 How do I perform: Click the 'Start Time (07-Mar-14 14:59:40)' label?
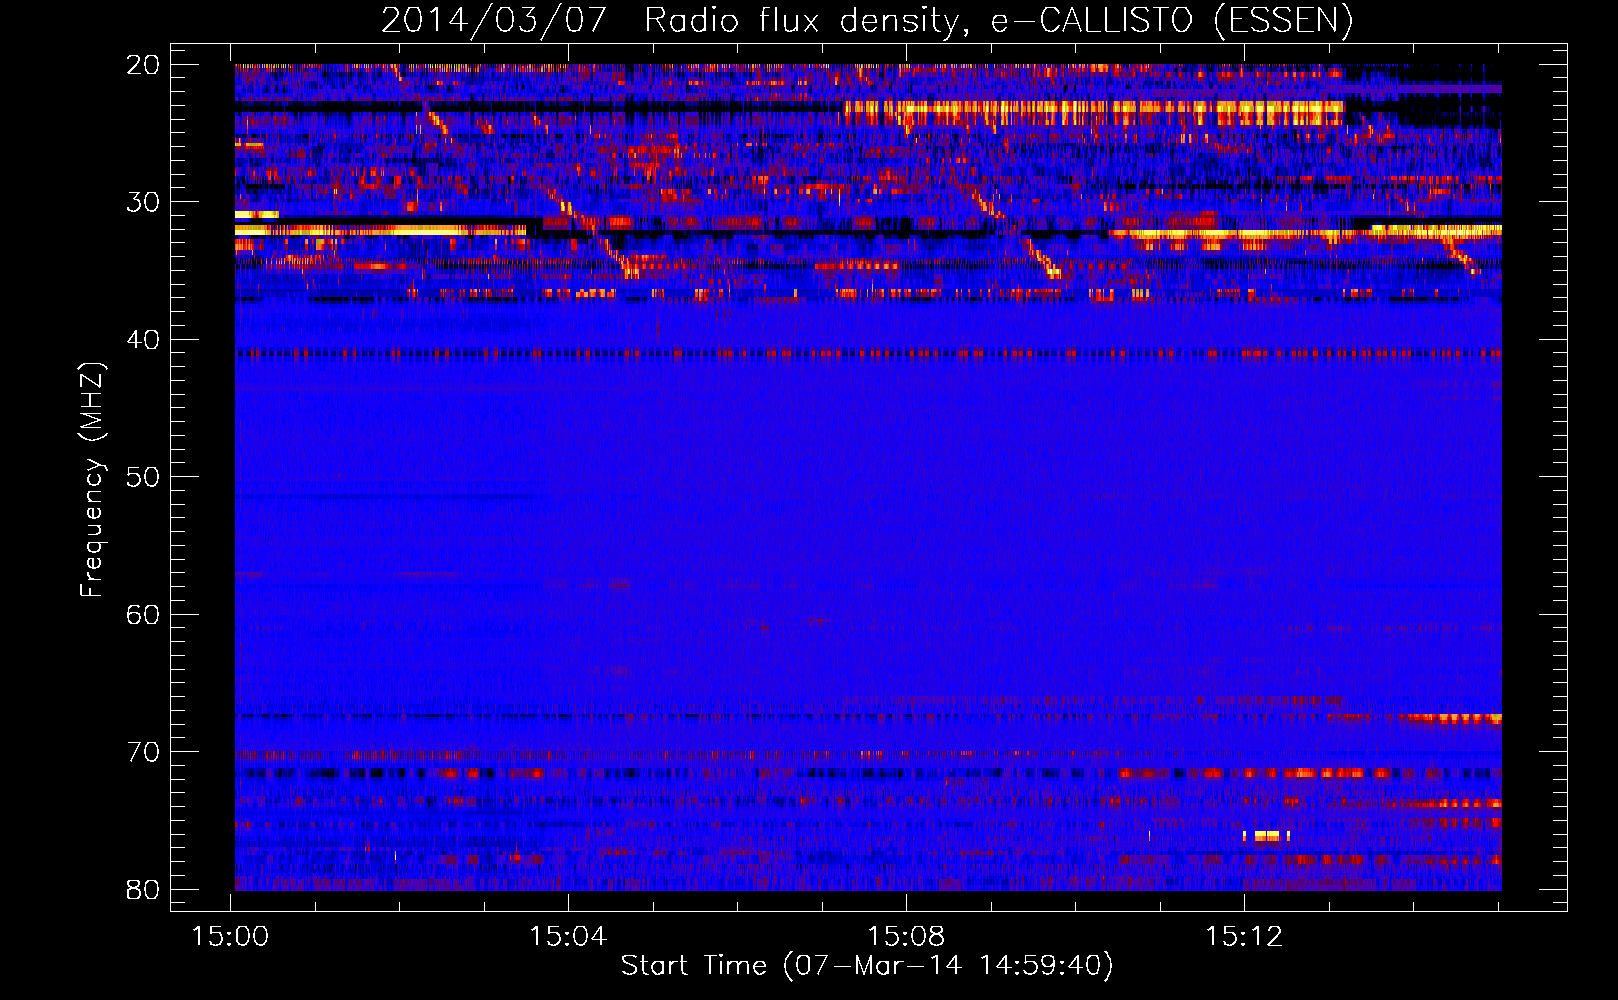867,966
